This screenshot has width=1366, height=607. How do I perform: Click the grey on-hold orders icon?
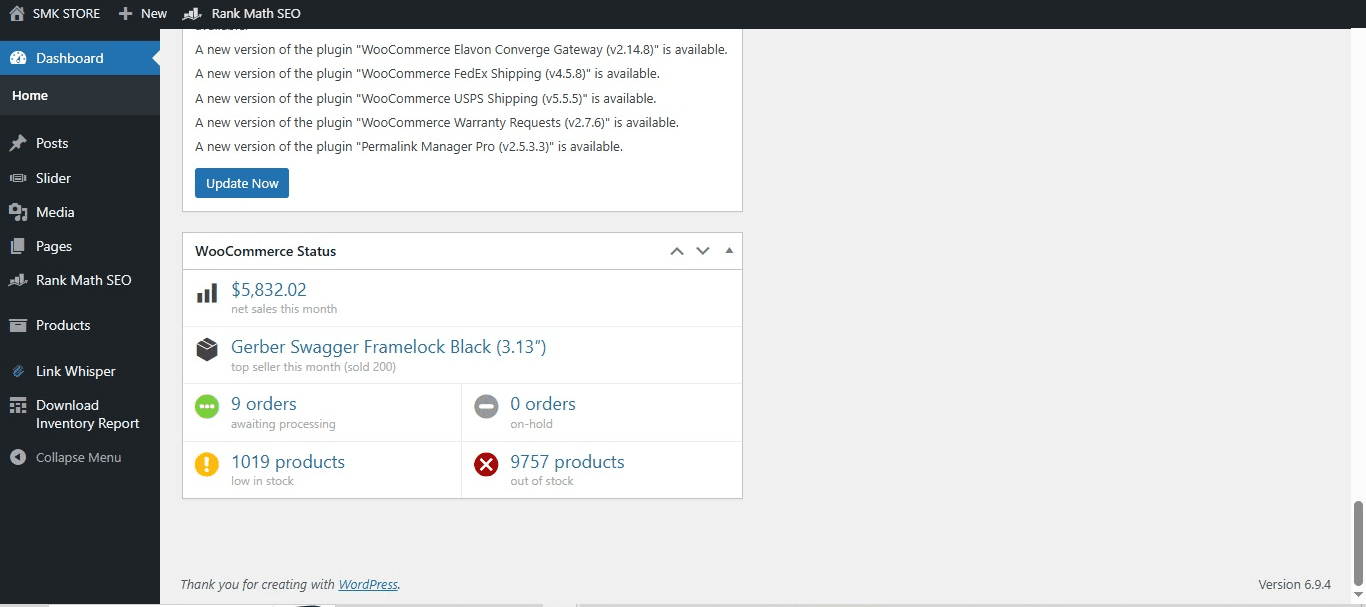click(486, 407)
